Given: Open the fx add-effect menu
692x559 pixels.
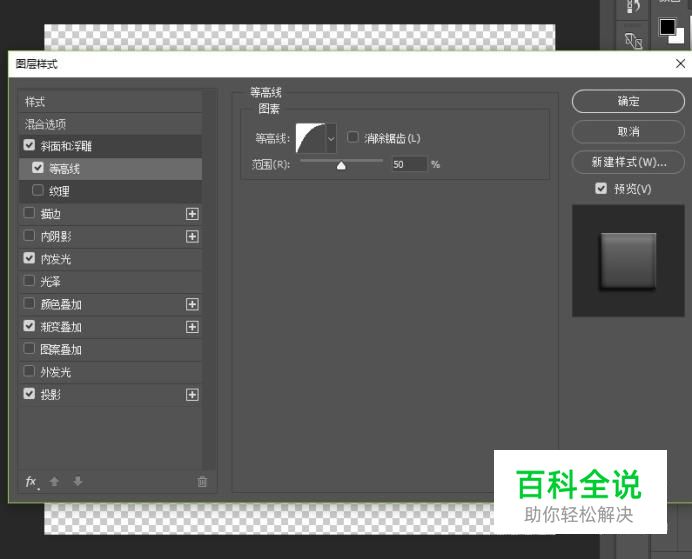Looking at the screenshot, I should tap(31, 482).
